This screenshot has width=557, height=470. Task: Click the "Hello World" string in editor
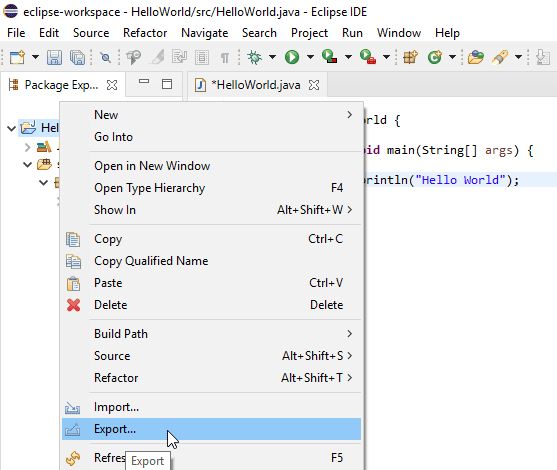pos(460,180)
